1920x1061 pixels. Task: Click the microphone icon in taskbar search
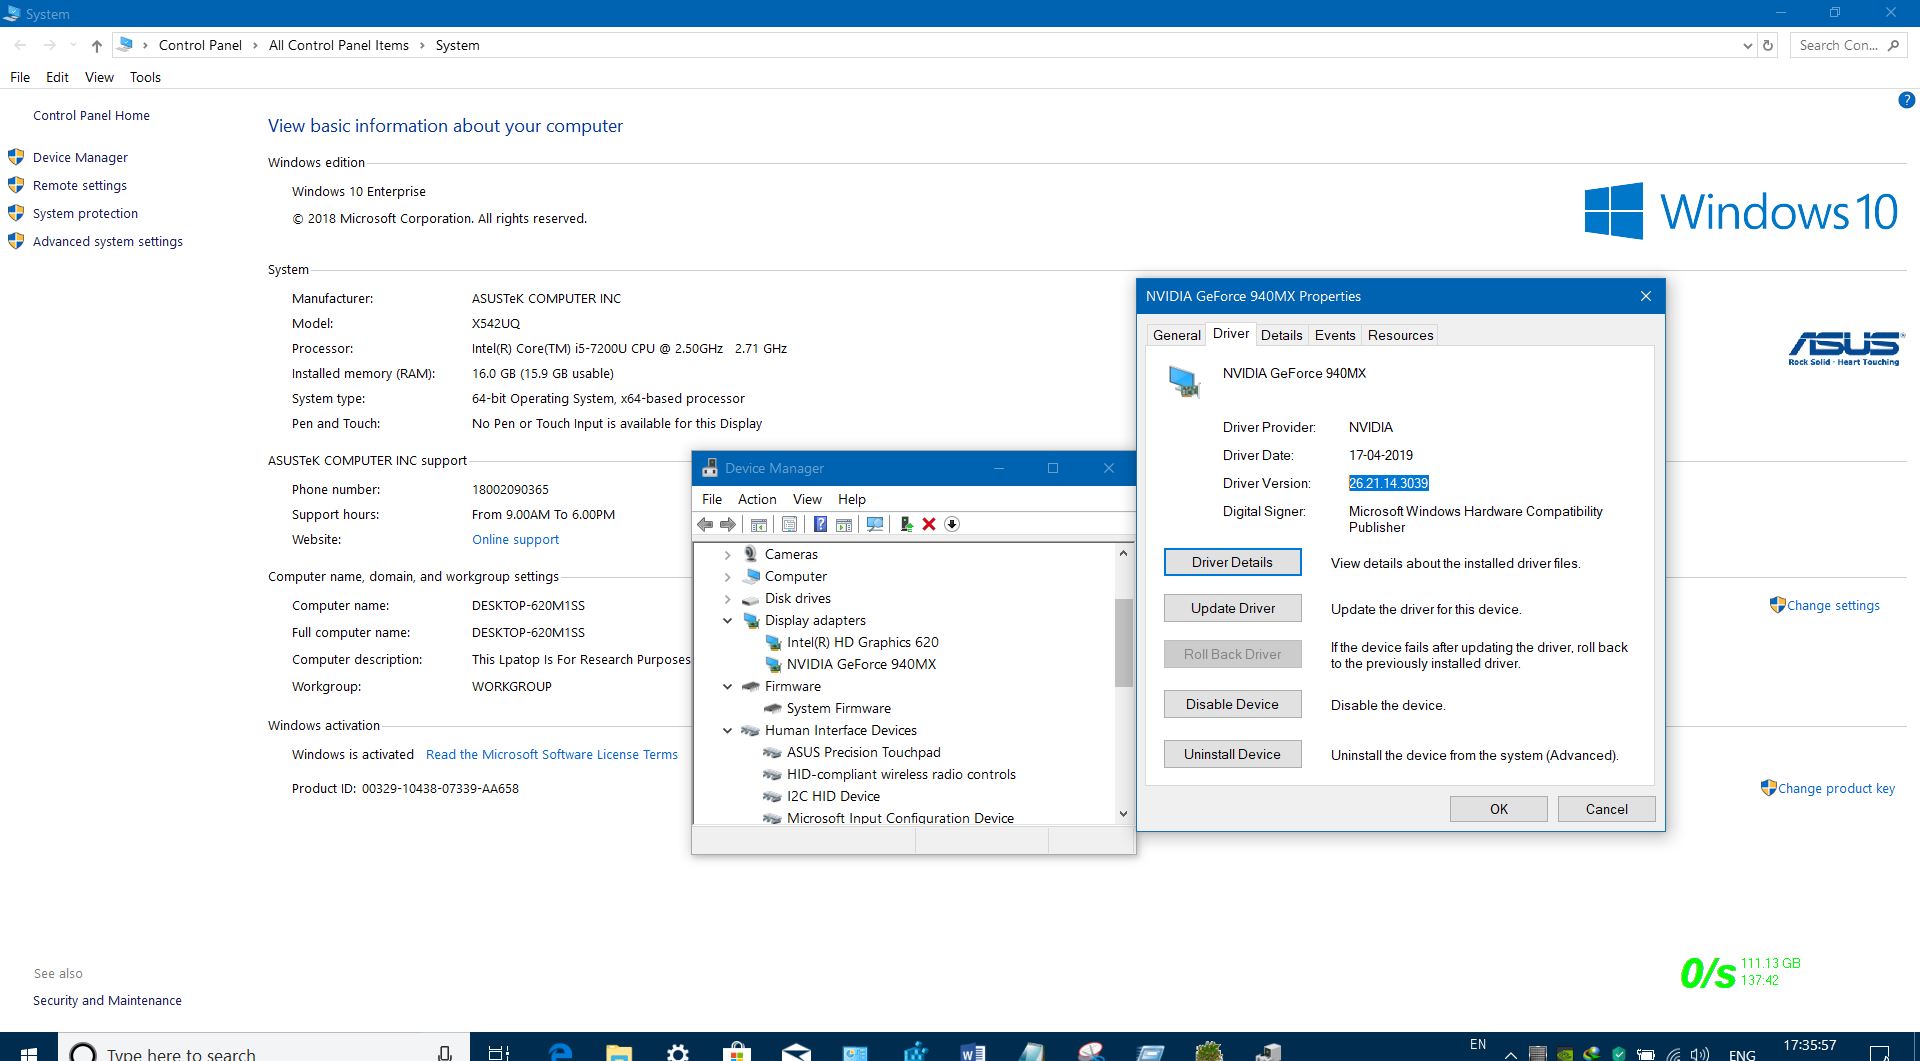point(445,1053)
